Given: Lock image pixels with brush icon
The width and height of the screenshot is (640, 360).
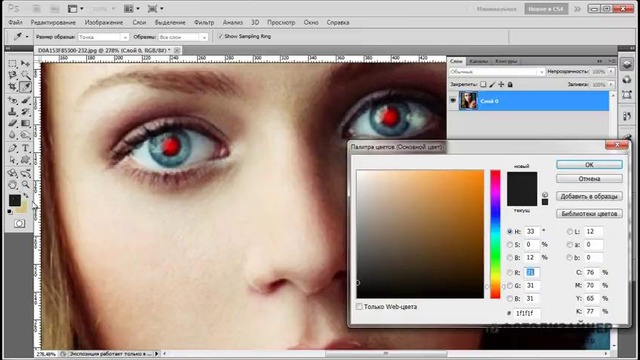Looking at the screenshot, I should tap(492, 84).
